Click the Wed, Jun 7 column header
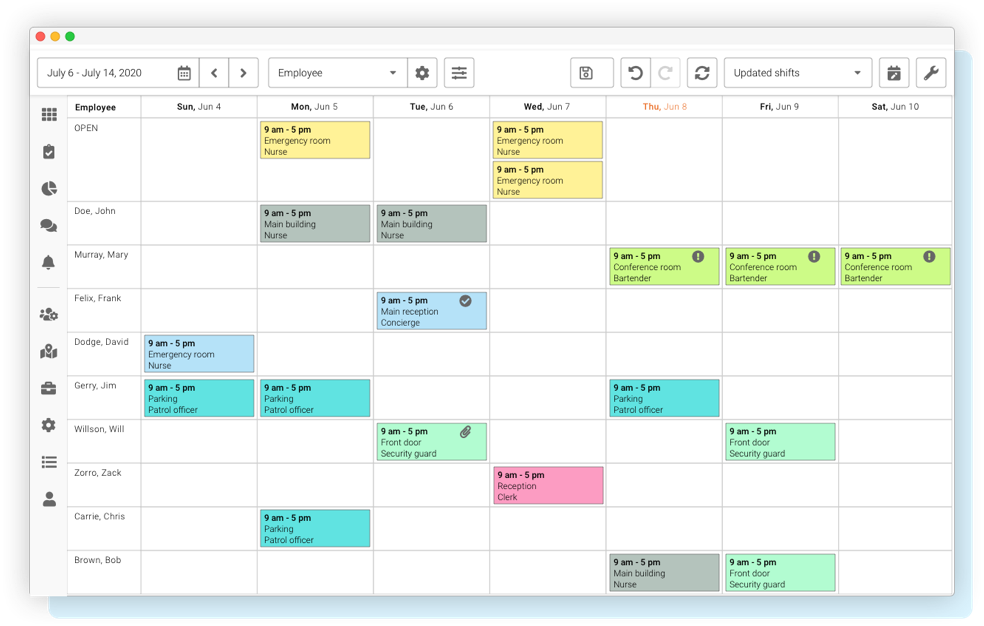 547,107
